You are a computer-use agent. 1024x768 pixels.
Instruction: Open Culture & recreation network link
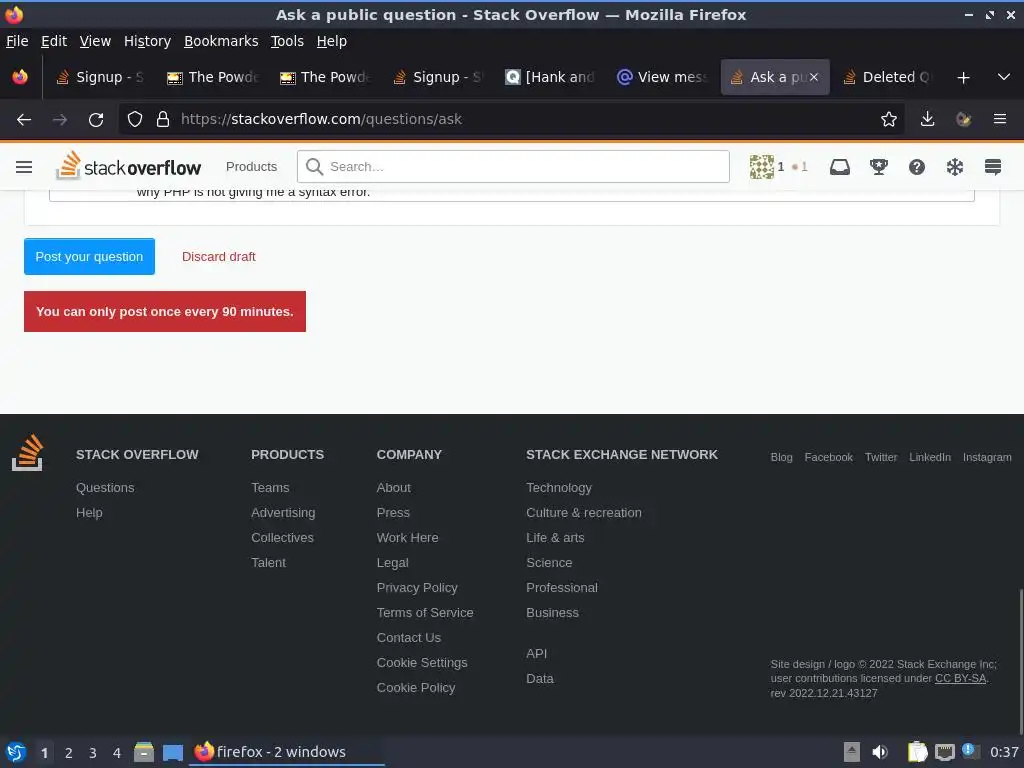point(584,513)
